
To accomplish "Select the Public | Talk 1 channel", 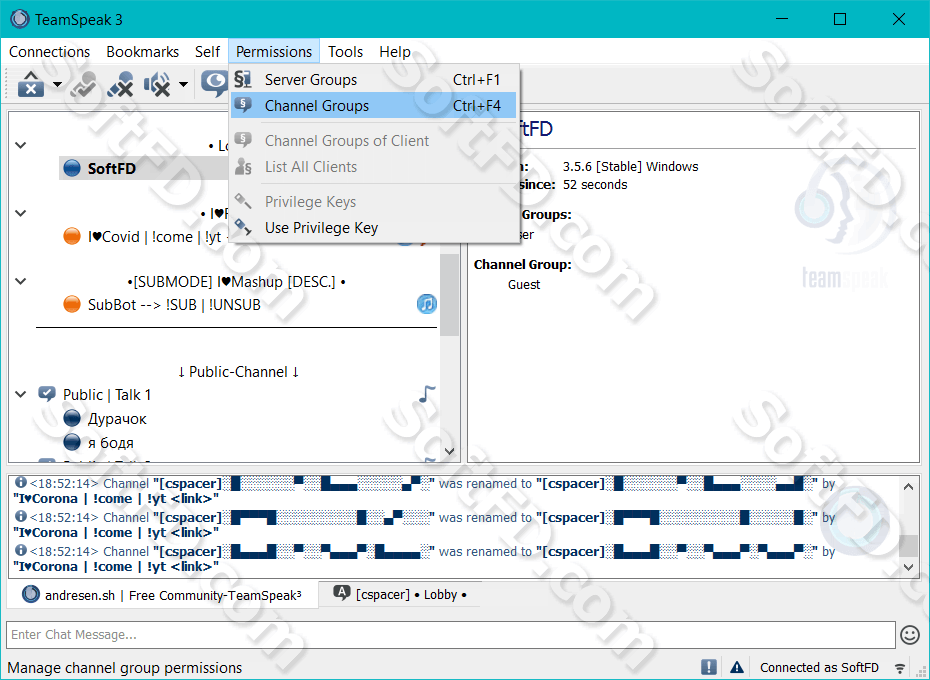I will [107, 395].
